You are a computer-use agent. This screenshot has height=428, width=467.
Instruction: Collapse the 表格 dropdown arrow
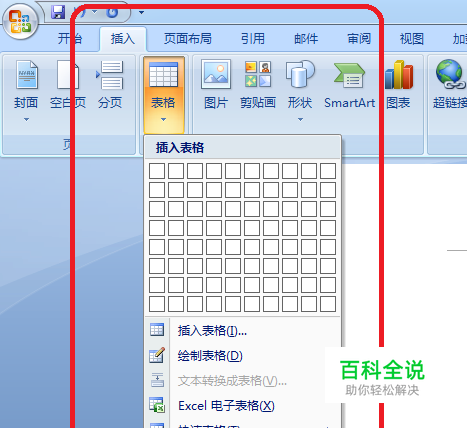pyautogui.click(x=163, y=119)
